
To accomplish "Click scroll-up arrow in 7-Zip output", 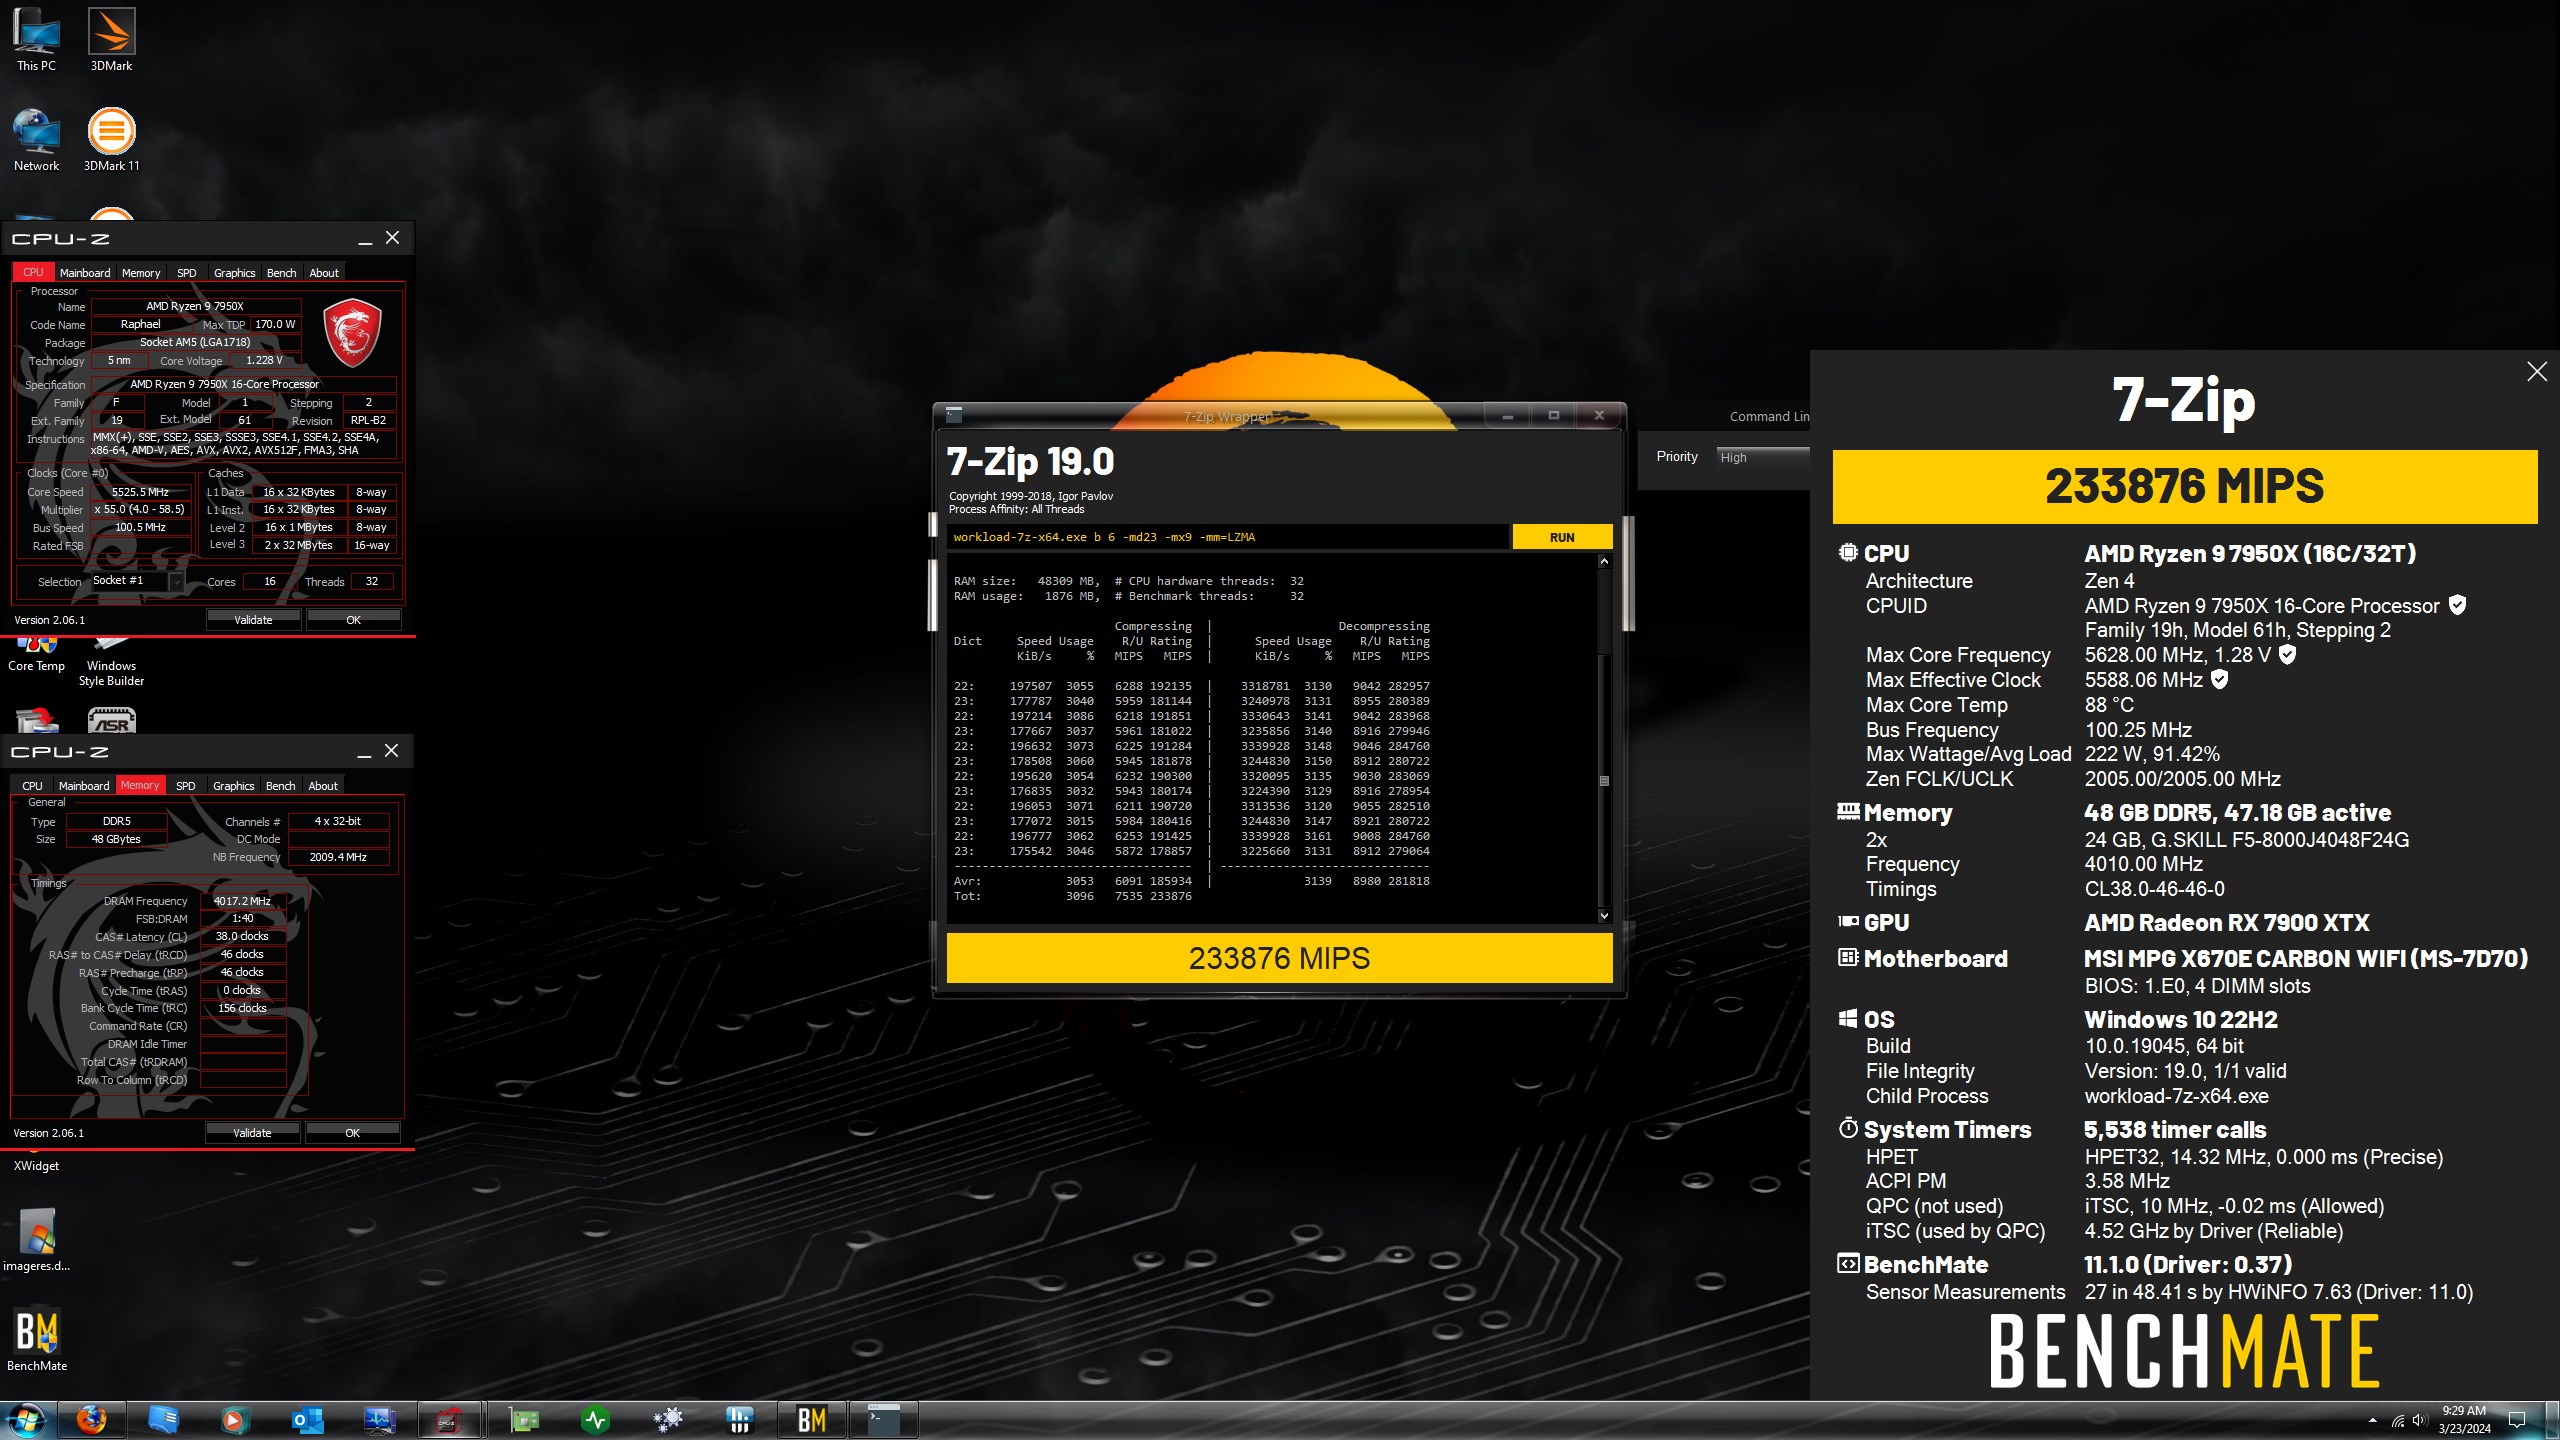I will [1604, 562].
